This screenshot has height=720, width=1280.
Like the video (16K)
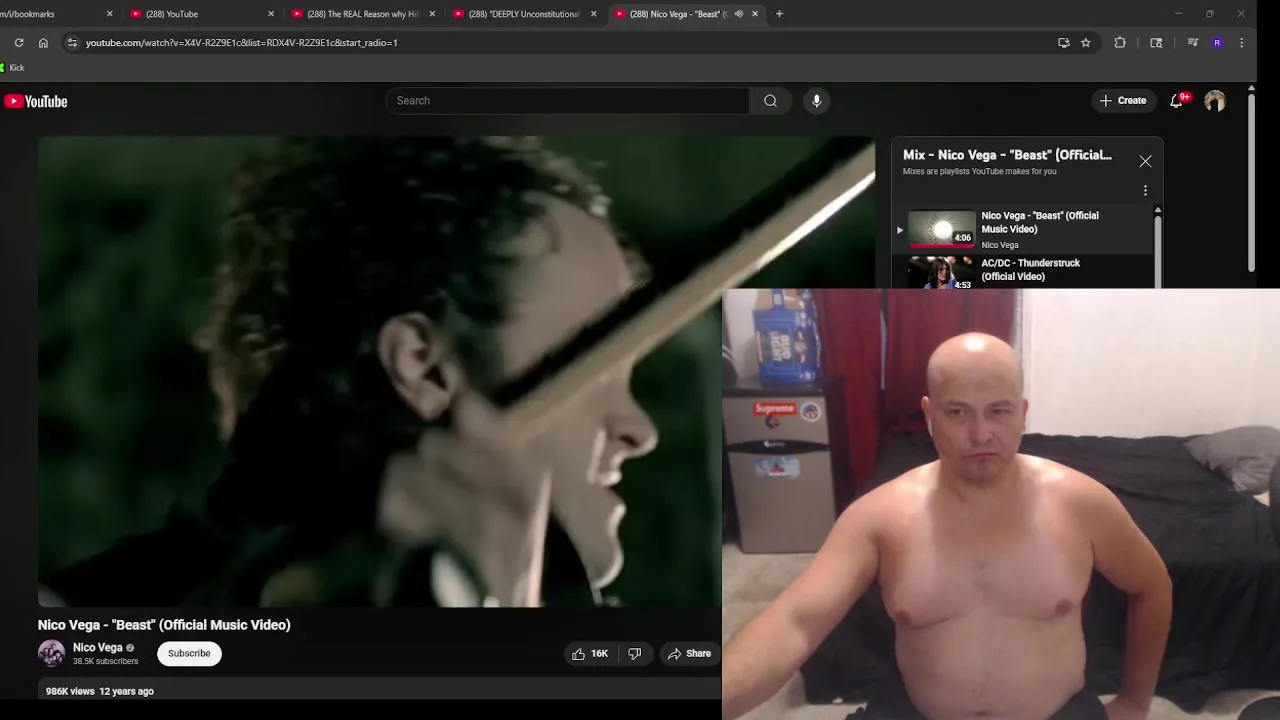click(x=590, y=654)
